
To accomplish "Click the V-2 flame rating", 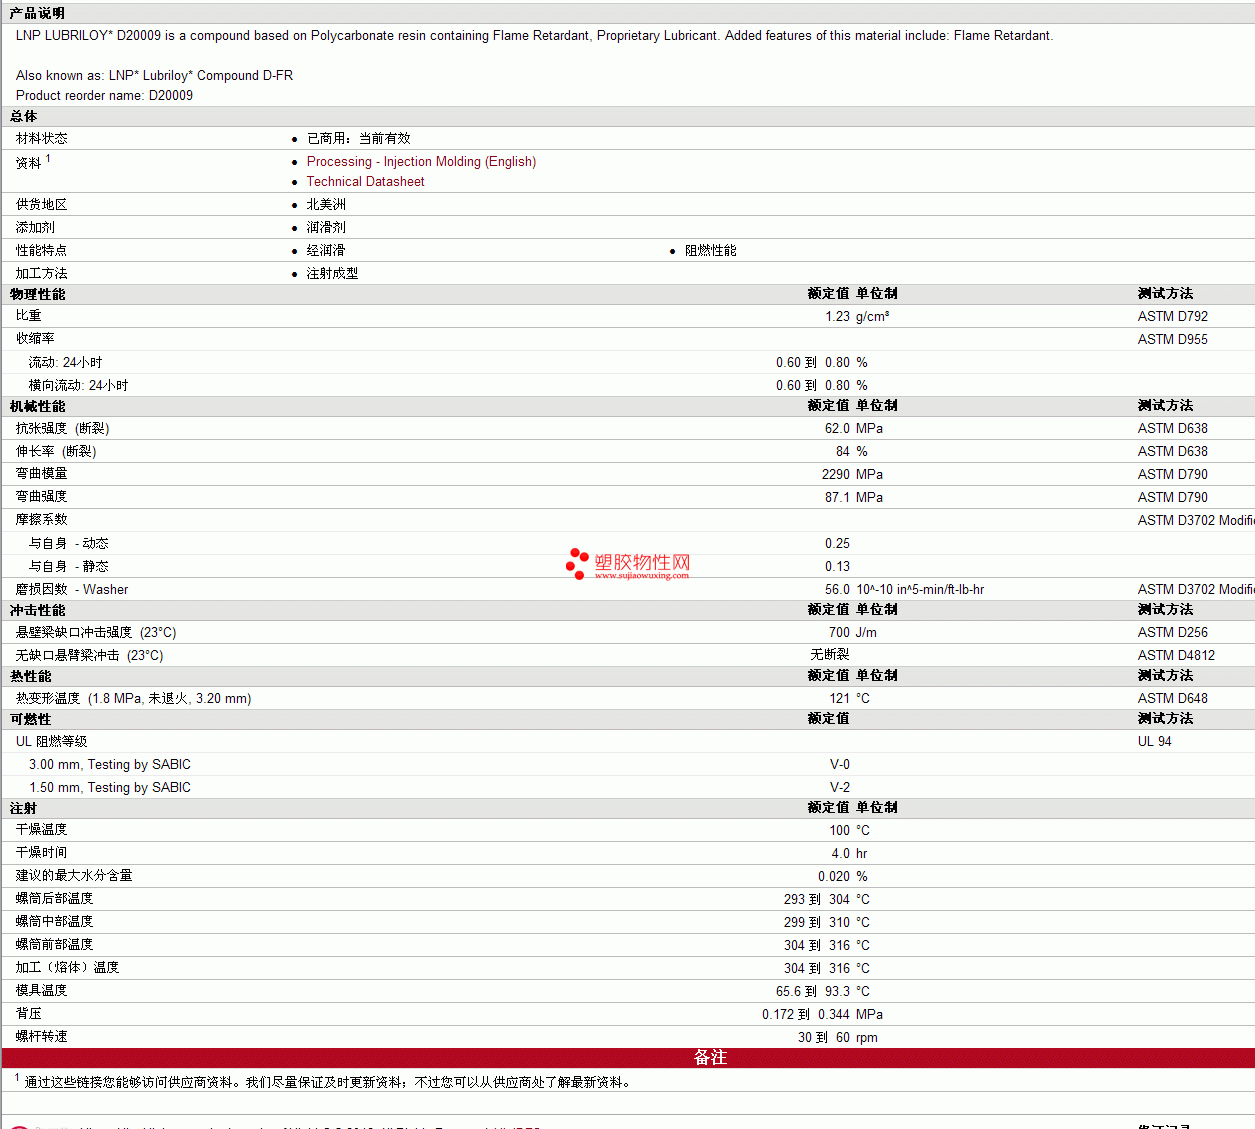I will point(840,788).
